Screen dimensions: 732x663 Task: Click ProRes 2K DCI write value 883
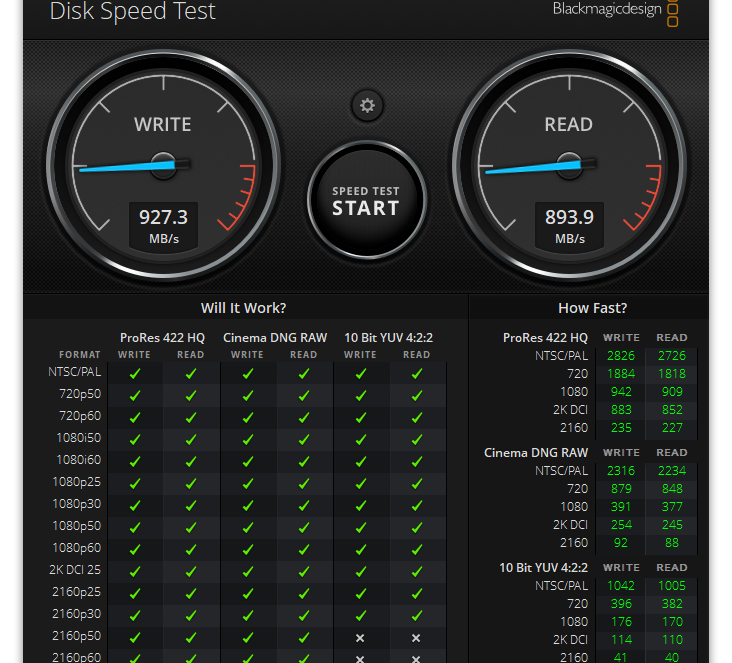click(x=621, y=410)
